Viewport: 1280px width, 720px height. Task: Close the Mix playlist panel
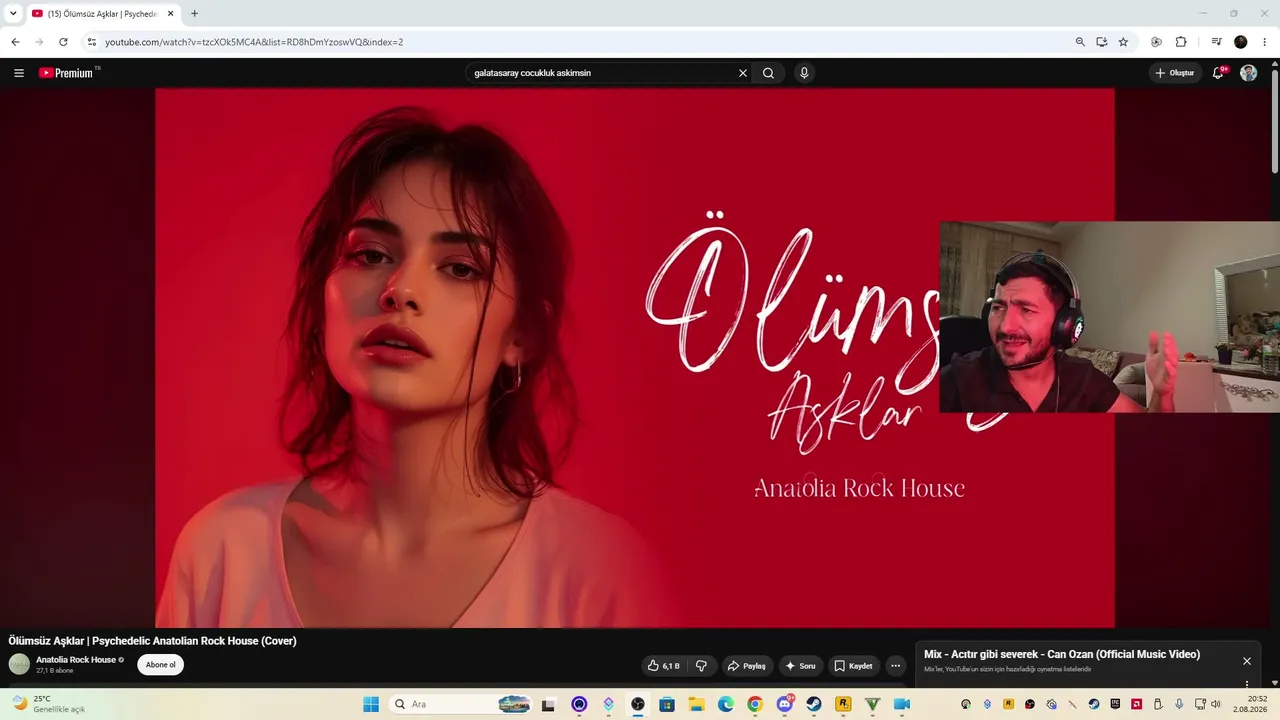click(x=1247, y=661)
